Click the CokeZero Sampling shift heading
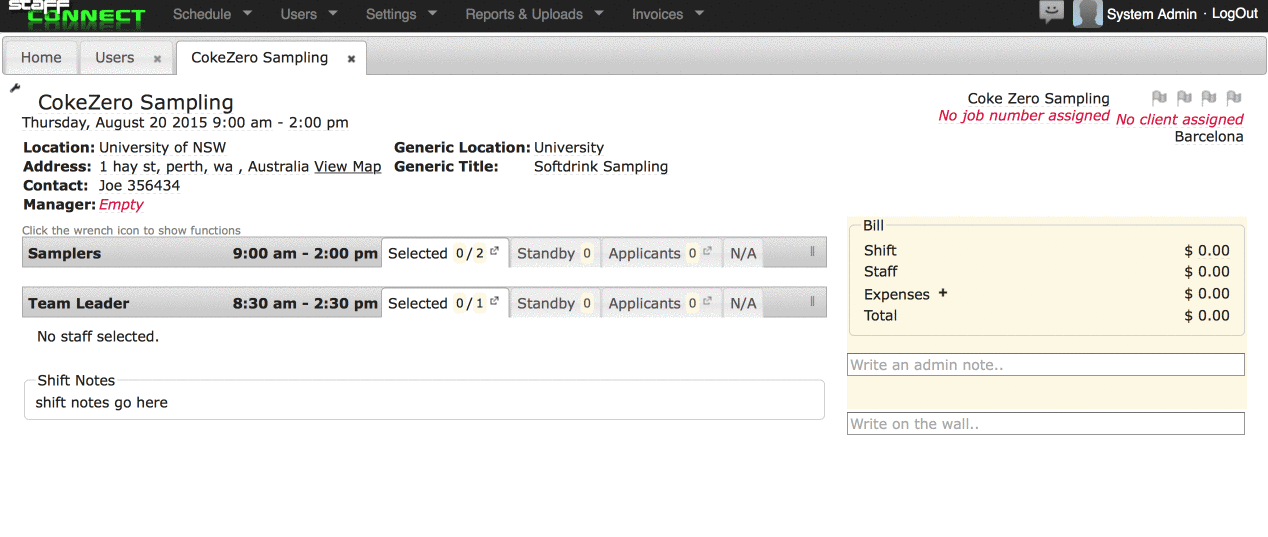 pos(136,102)
